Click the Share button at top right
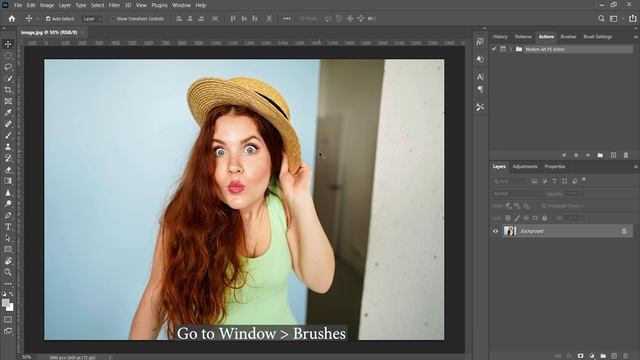The height and width of the screenshot is (360, 640). (x=632, y=18)
